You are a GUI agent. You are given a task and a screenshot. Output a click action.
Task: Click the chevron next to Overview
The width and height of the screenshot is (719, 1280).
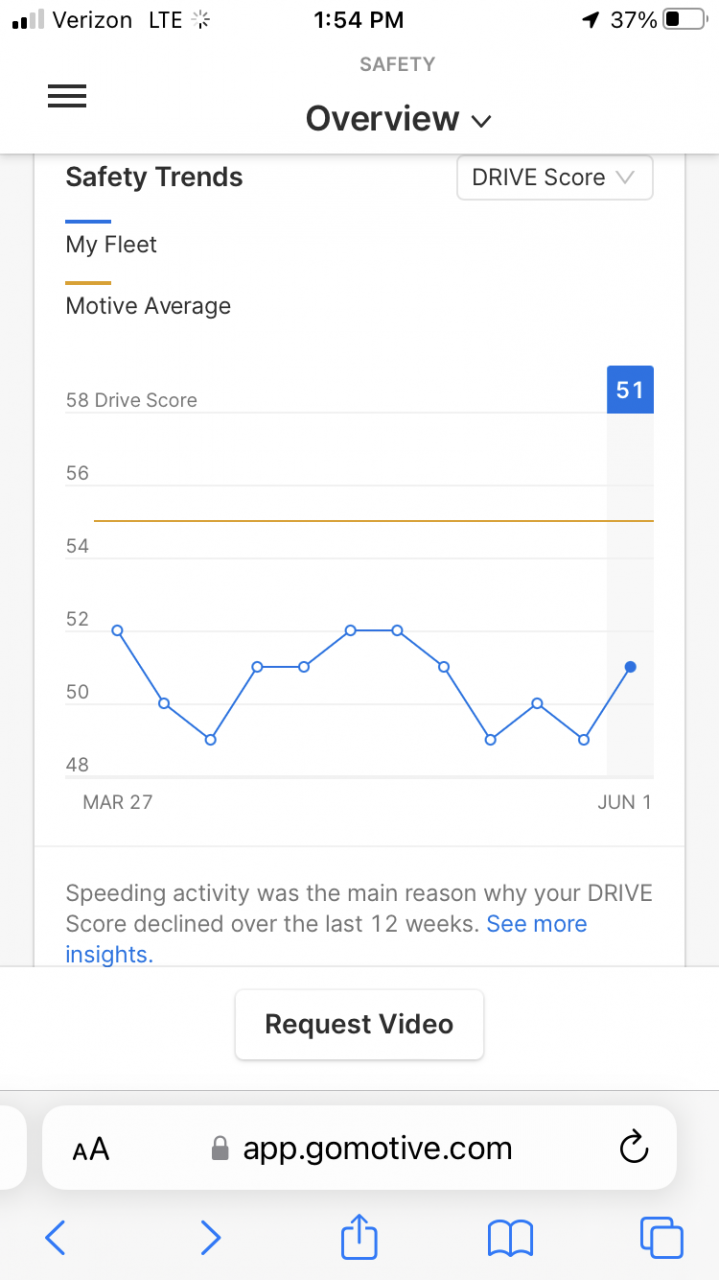point(481,122)
